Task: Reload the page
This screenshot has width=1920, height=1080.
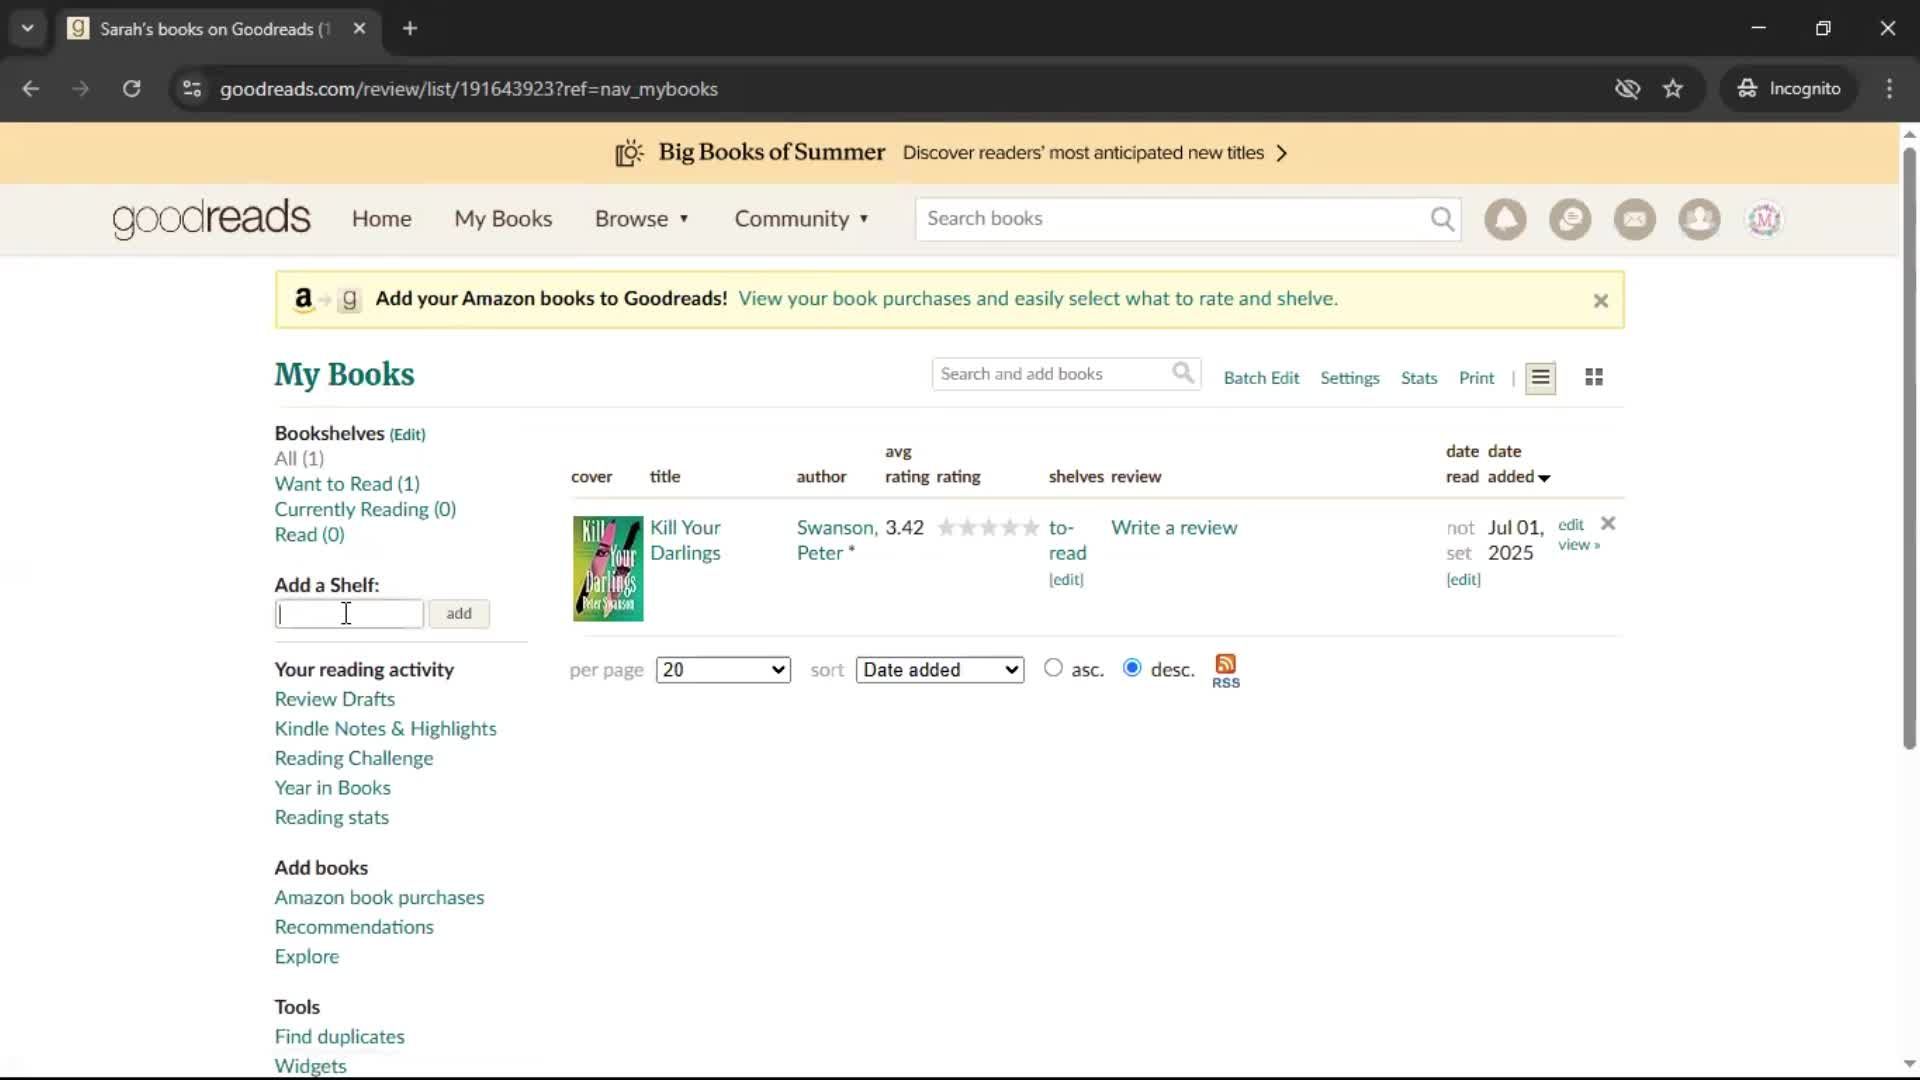Action: pos(131,88)
